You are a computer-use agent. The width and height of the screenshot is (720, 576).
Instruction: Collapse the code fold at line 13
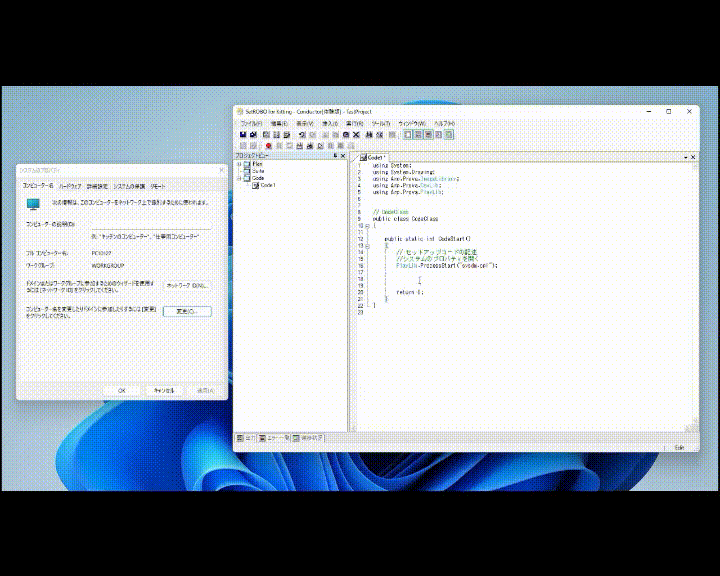click(367, 246)
